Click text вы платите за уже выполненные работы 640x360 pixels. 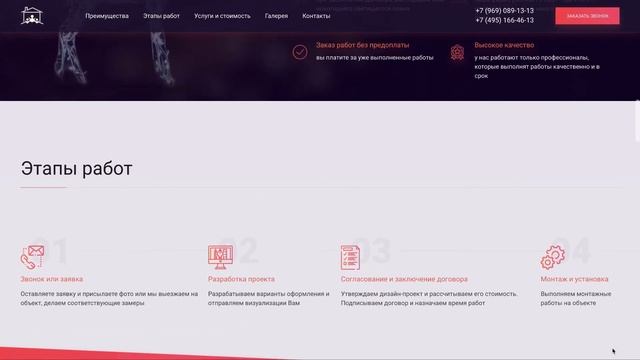pyautogui.click(x=375, y=58)
